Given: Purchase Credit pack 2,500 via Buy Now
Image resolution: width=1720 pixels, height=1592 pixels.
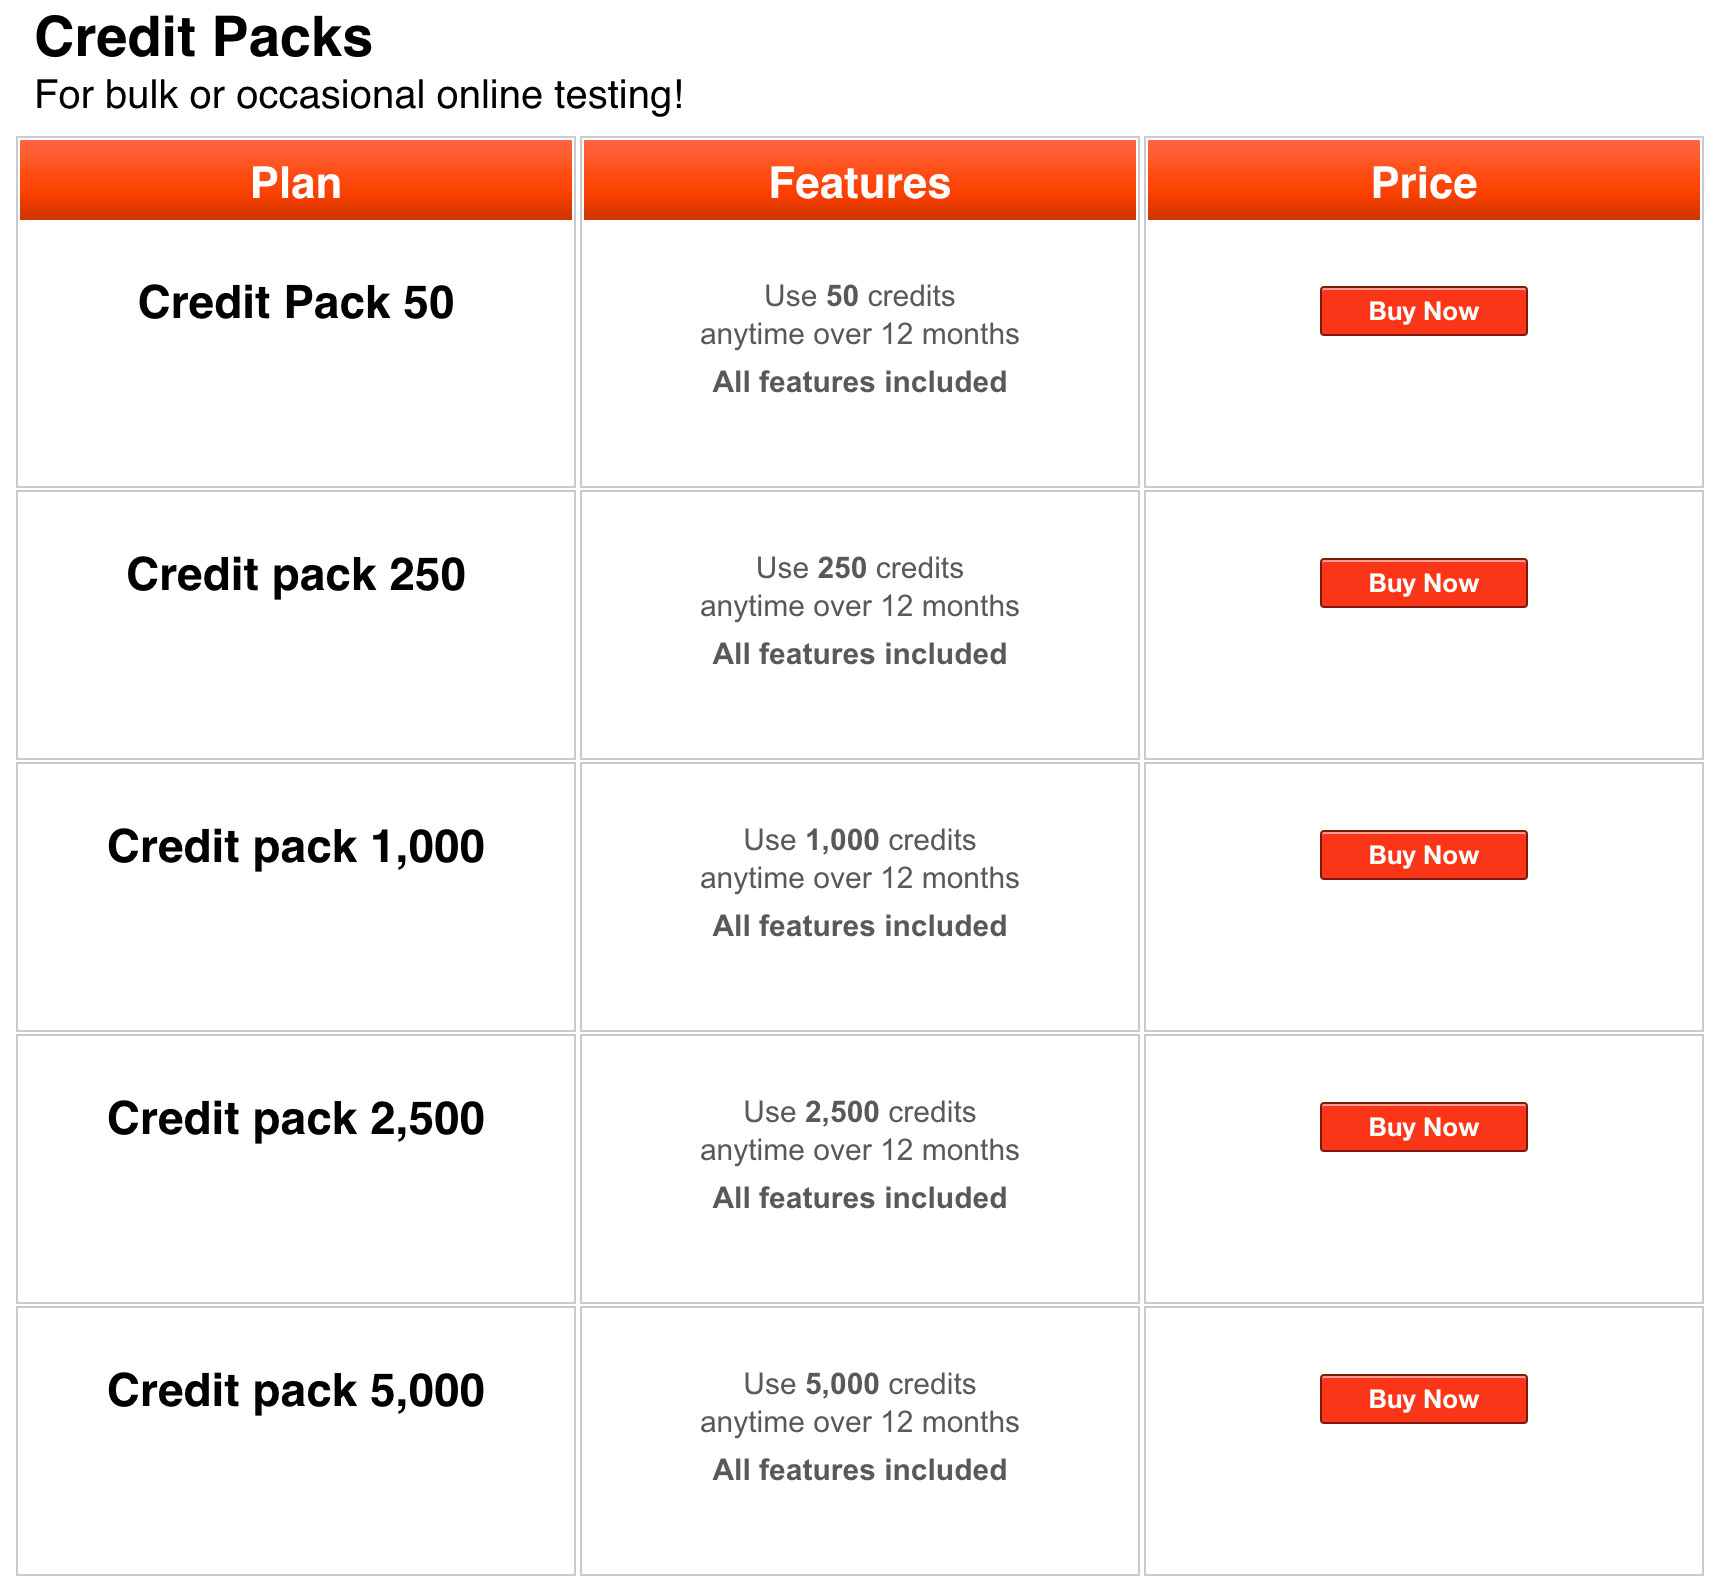Looking at the screenshot, I should 1423,1127.
